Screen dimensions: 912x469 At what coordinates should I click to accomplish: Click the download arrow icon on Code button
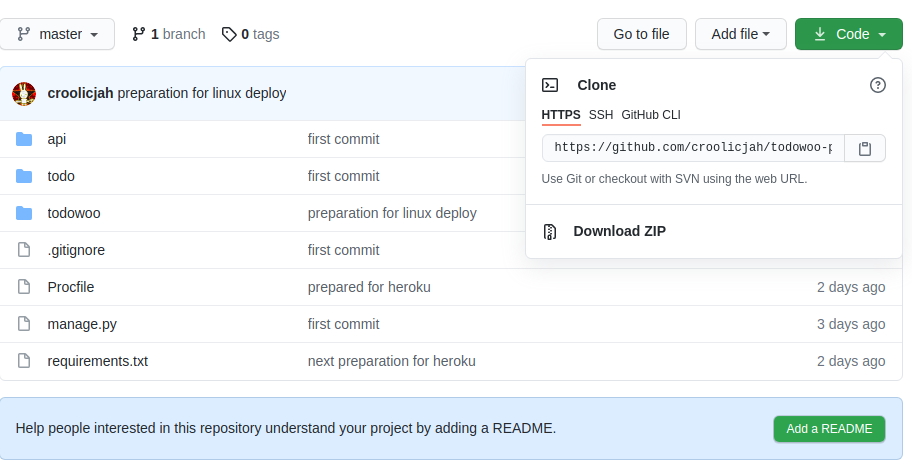point(820,34)
